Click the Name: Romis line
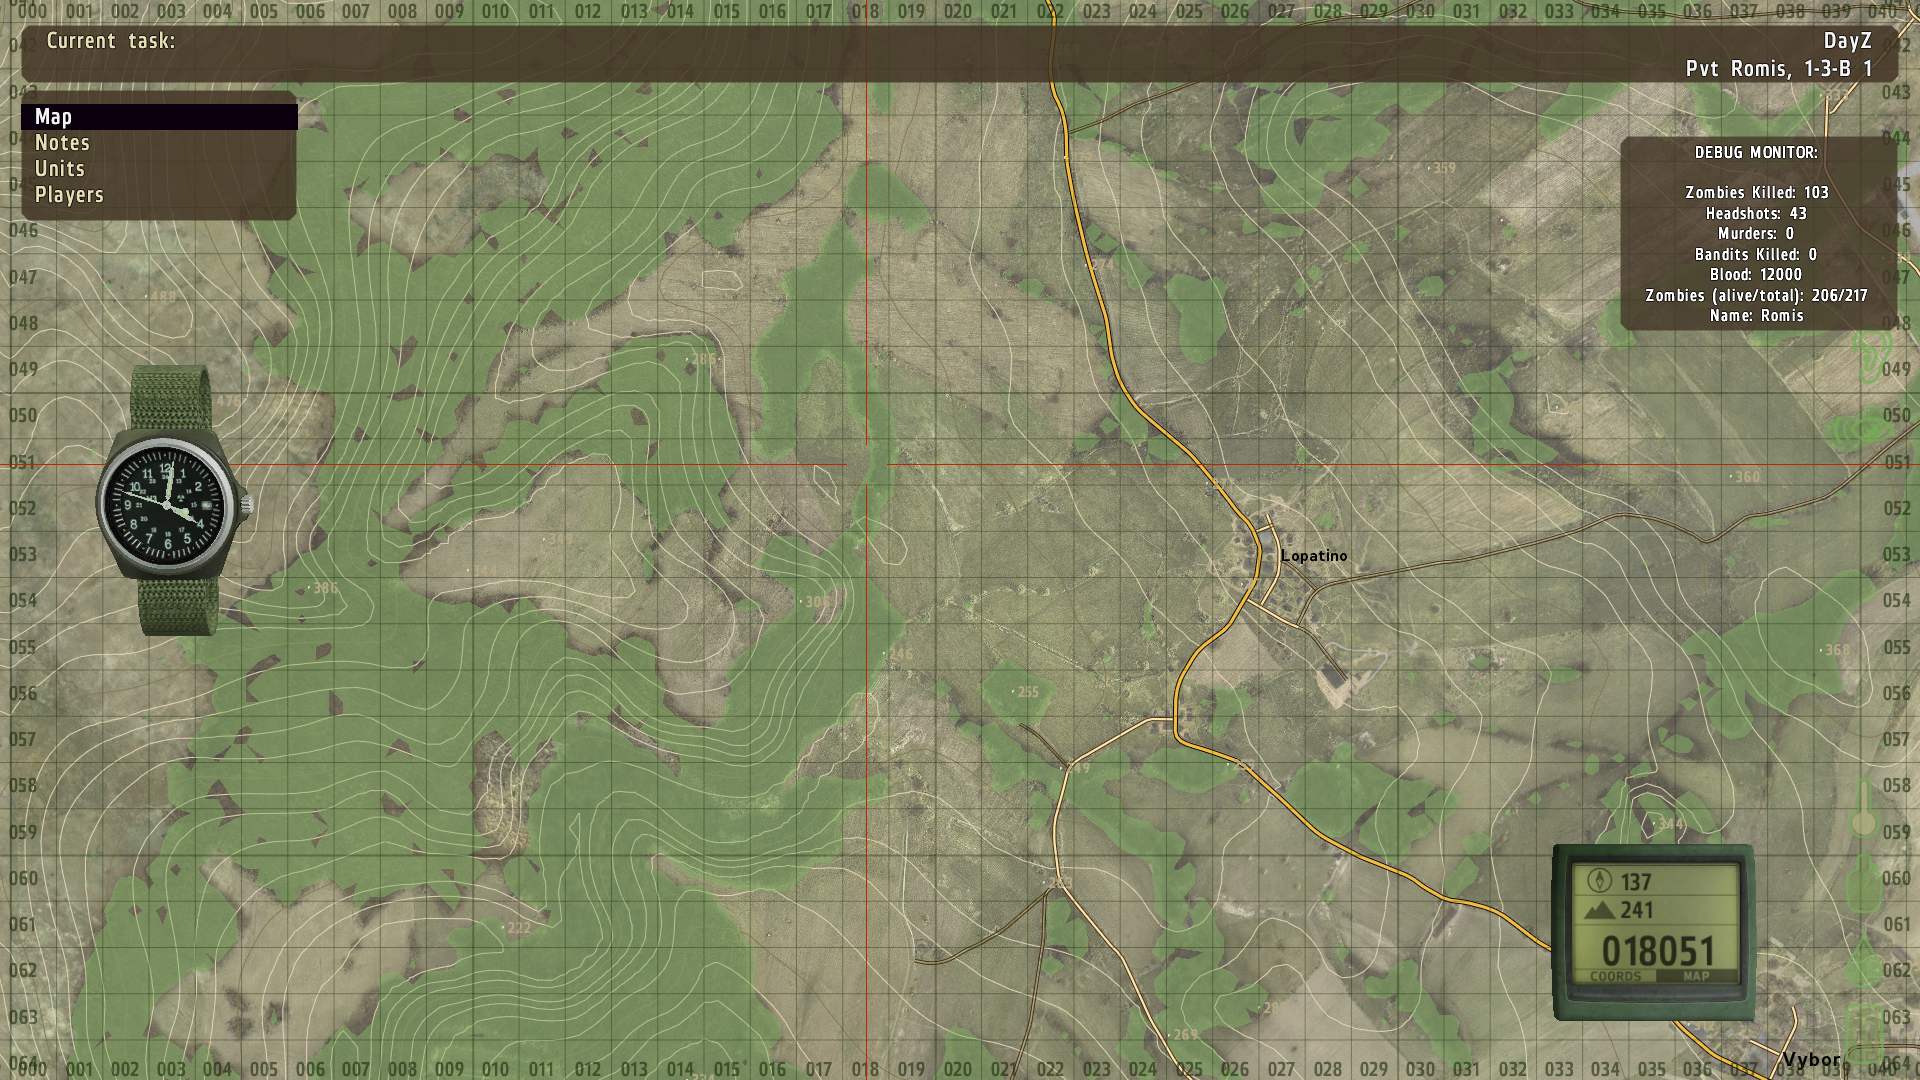1920x1080 pixels. (1756, 316)
